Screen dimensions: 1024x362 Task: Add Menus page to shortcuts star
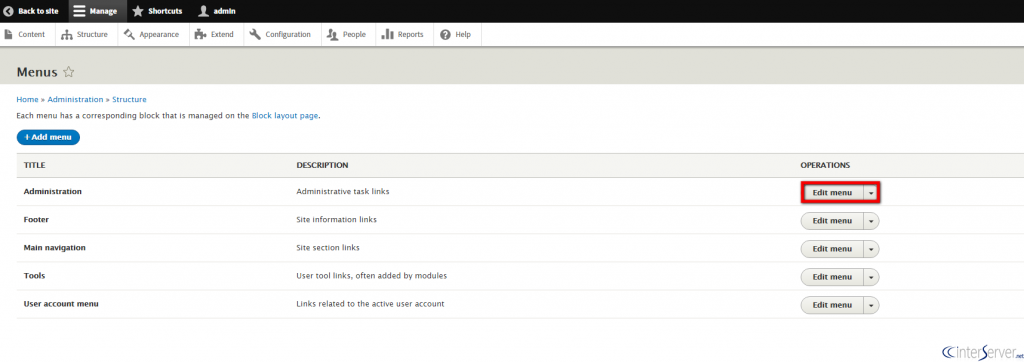point(69,72)
